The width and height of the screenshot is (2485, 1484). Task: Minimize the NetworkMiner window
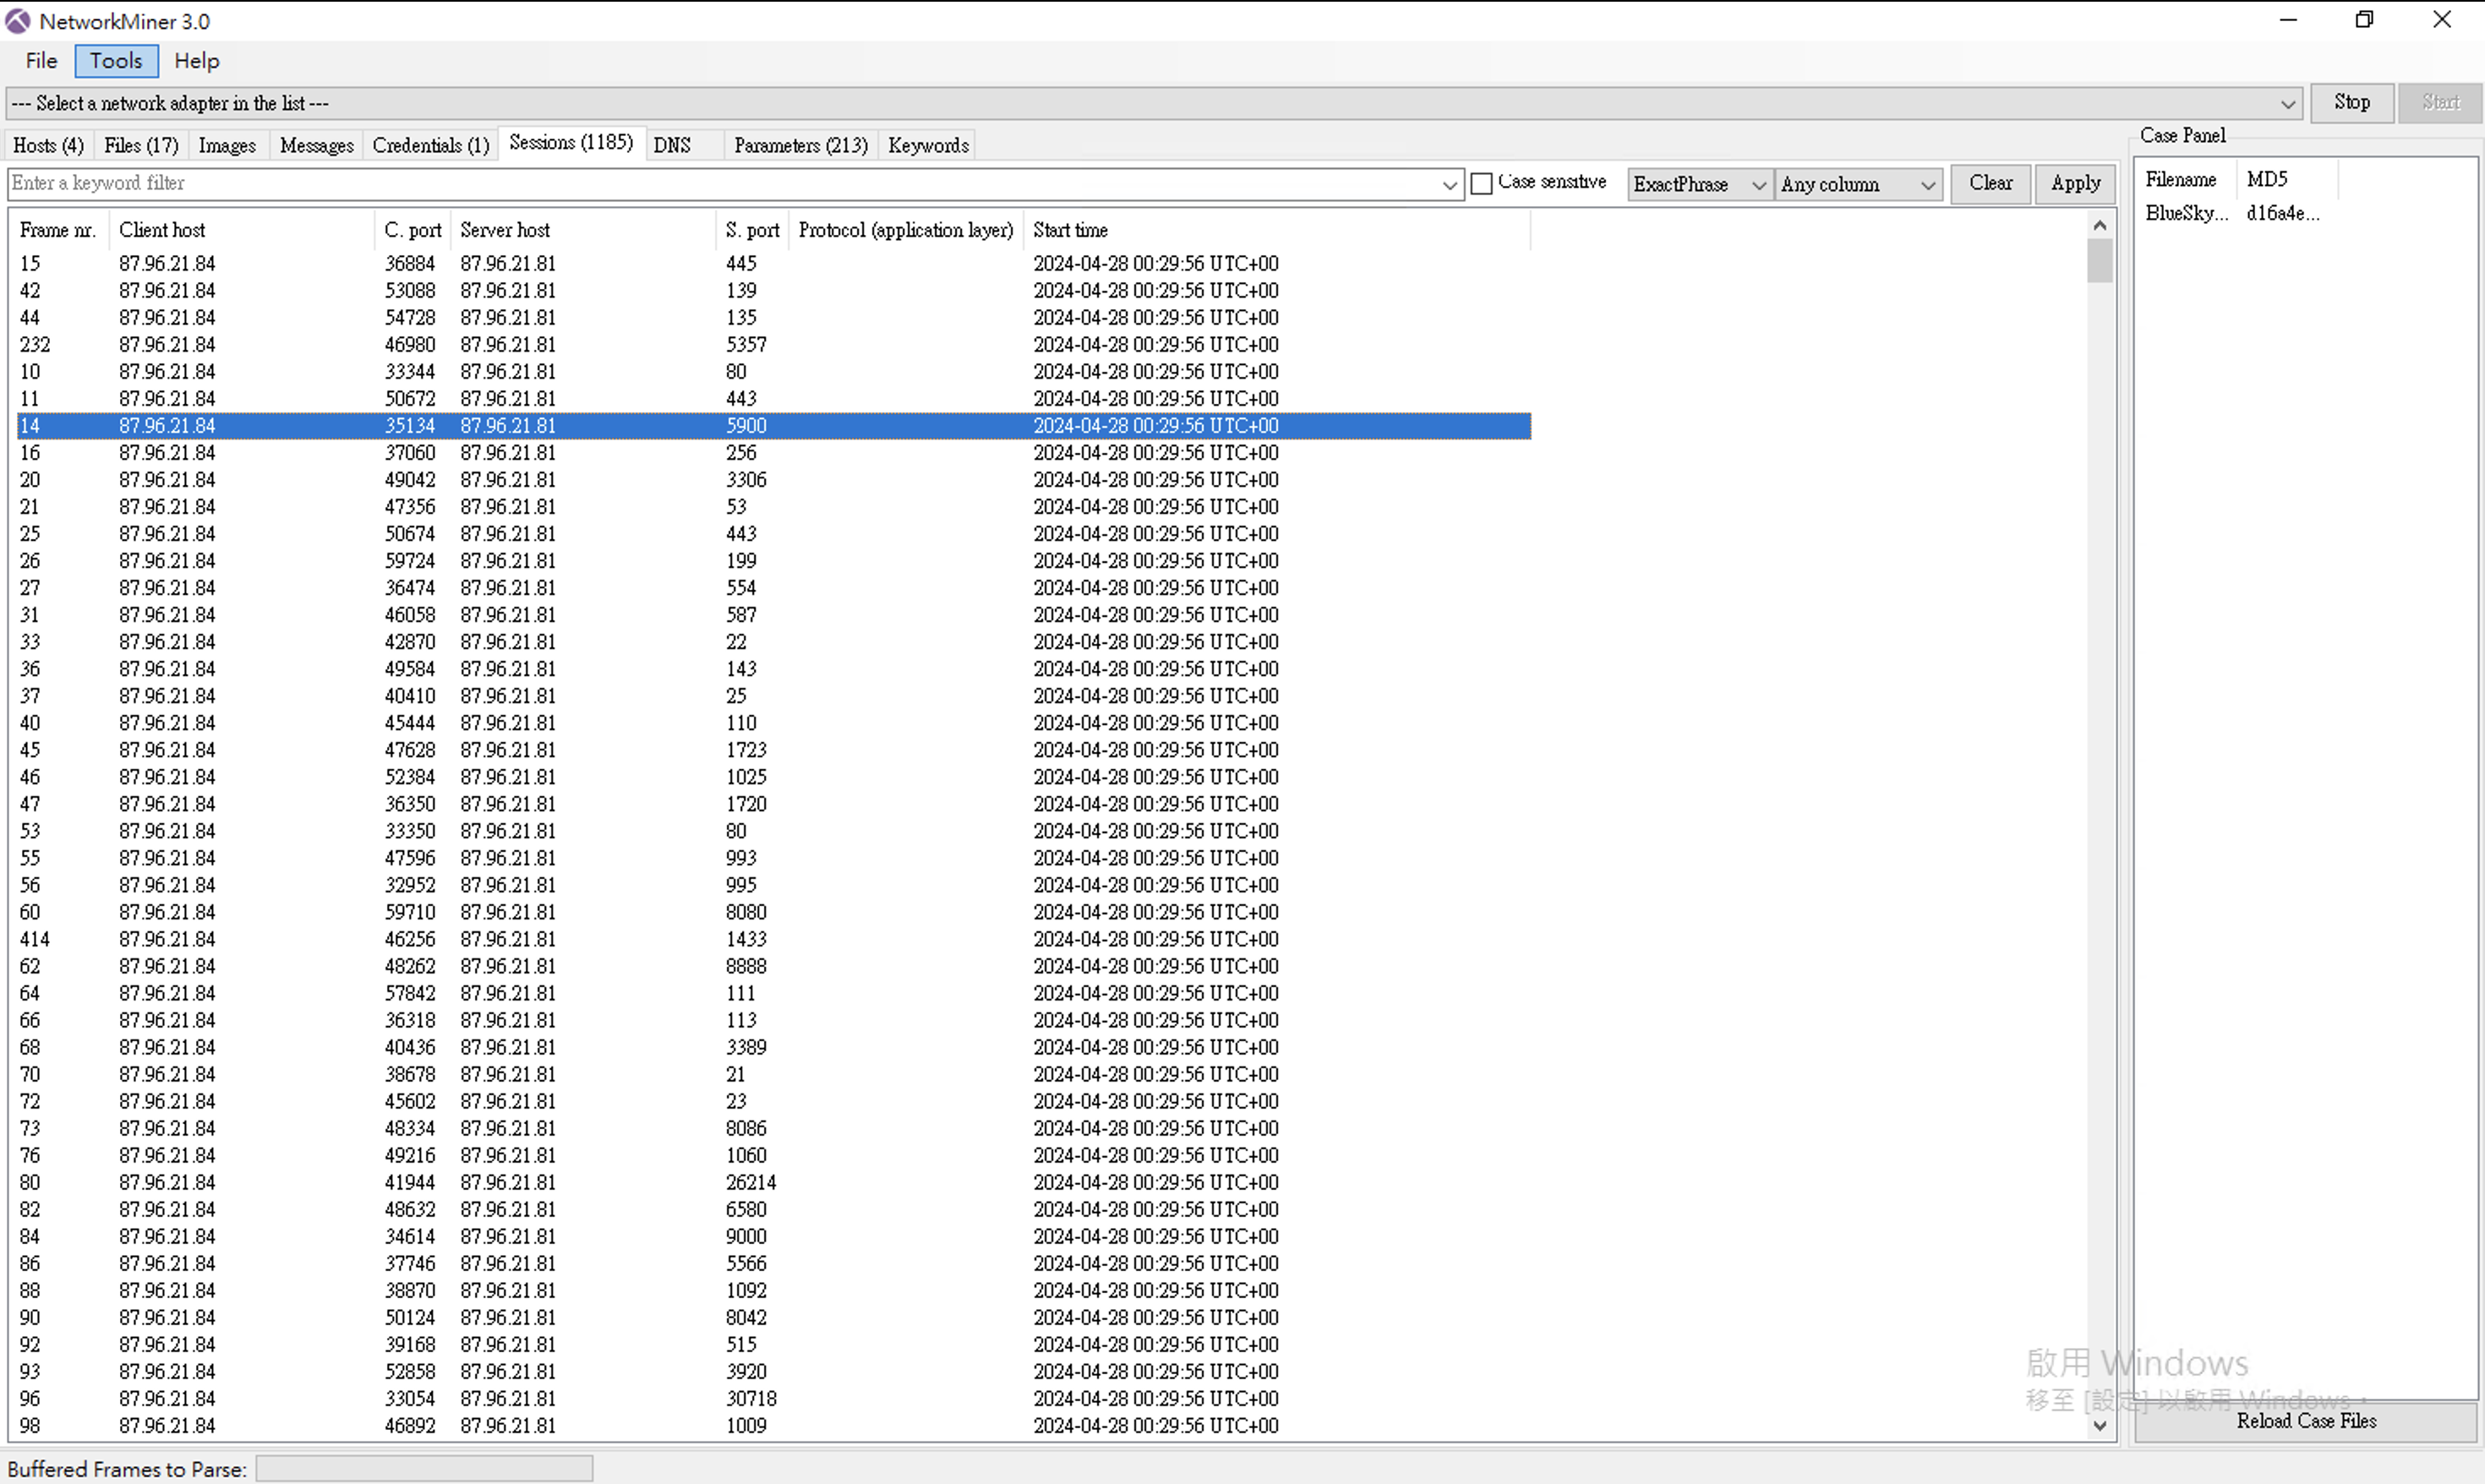pos(2288,20)
